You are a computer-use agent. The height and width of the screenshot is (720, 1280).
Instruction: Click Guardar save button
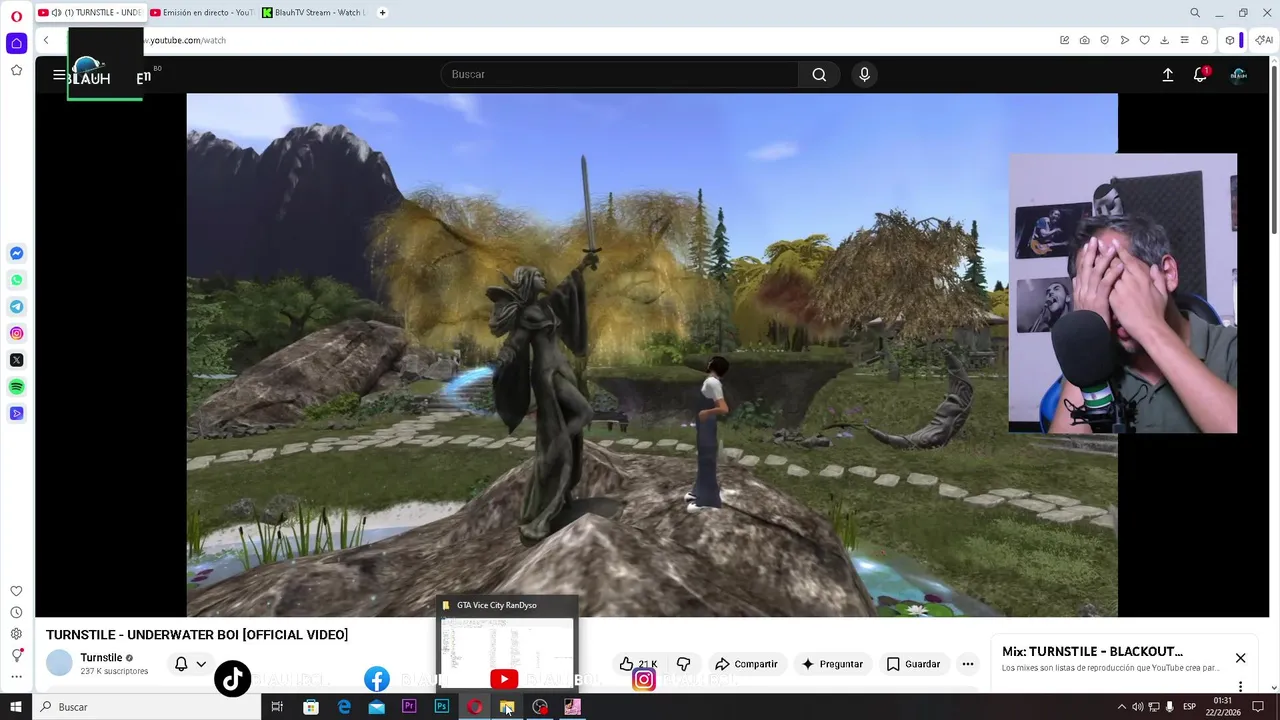(913, 664)
